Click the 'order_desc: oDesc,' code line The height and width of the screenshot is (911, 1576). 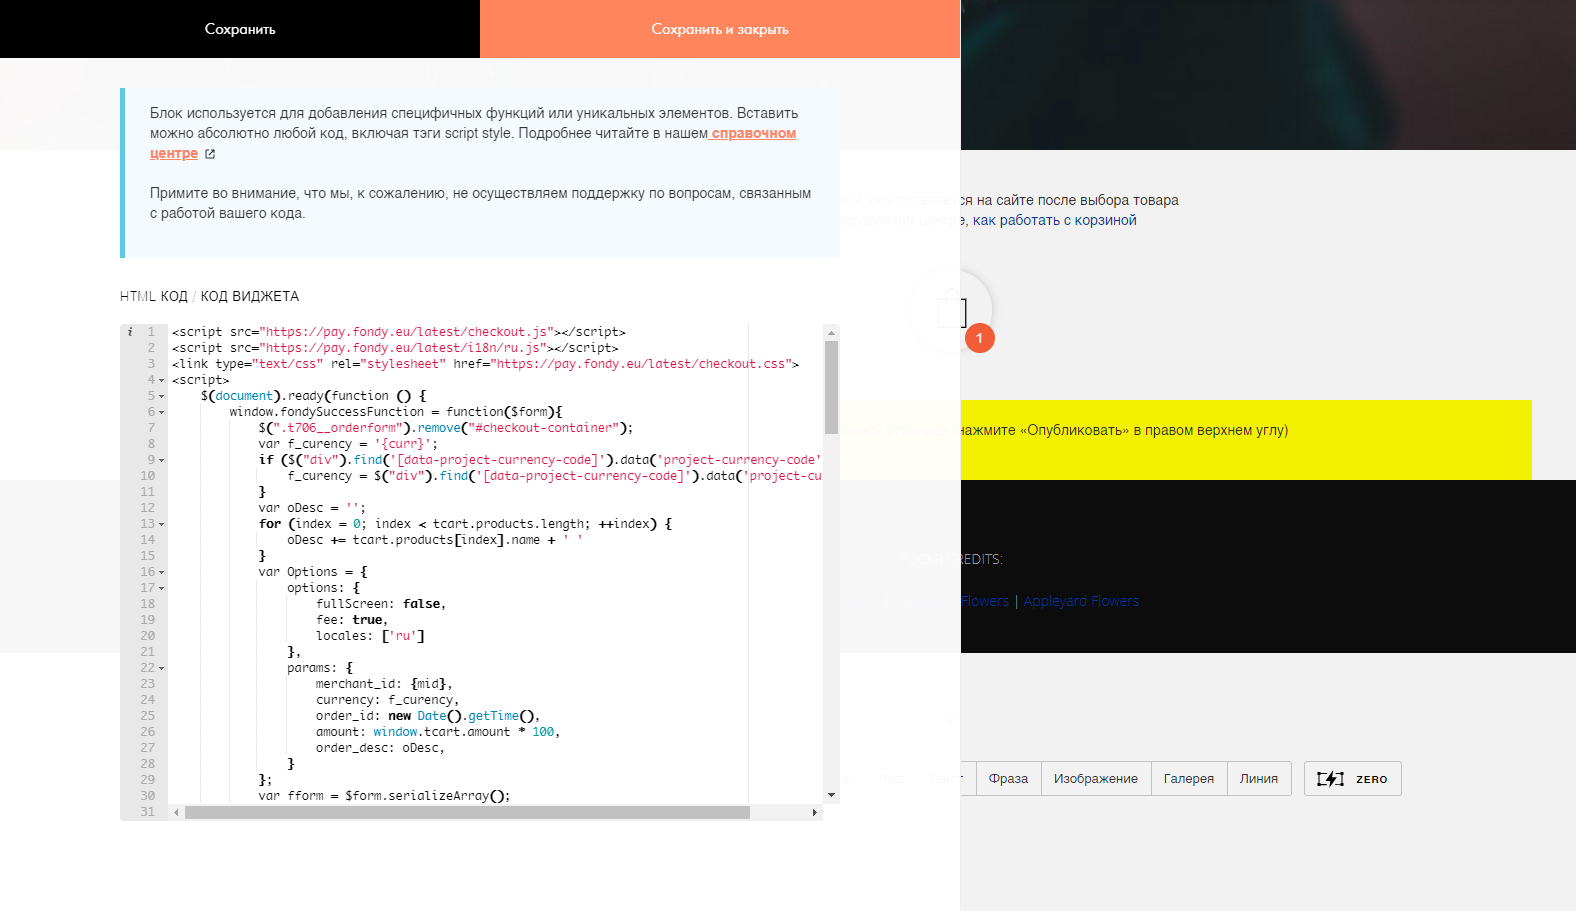tap(380, 748)
